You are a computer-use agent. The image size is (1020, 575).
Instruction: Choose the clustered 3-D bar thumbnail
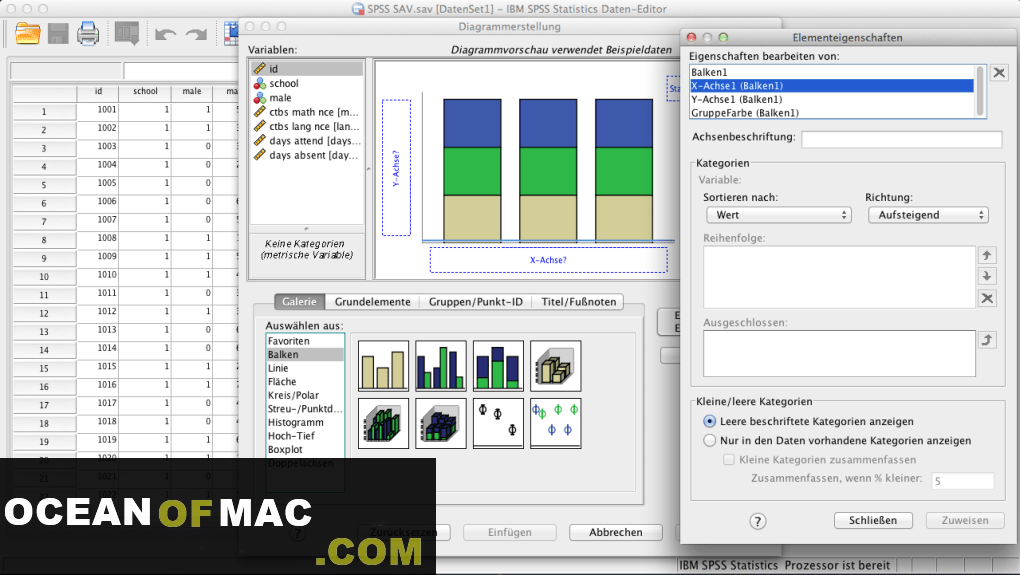(383, 423)
